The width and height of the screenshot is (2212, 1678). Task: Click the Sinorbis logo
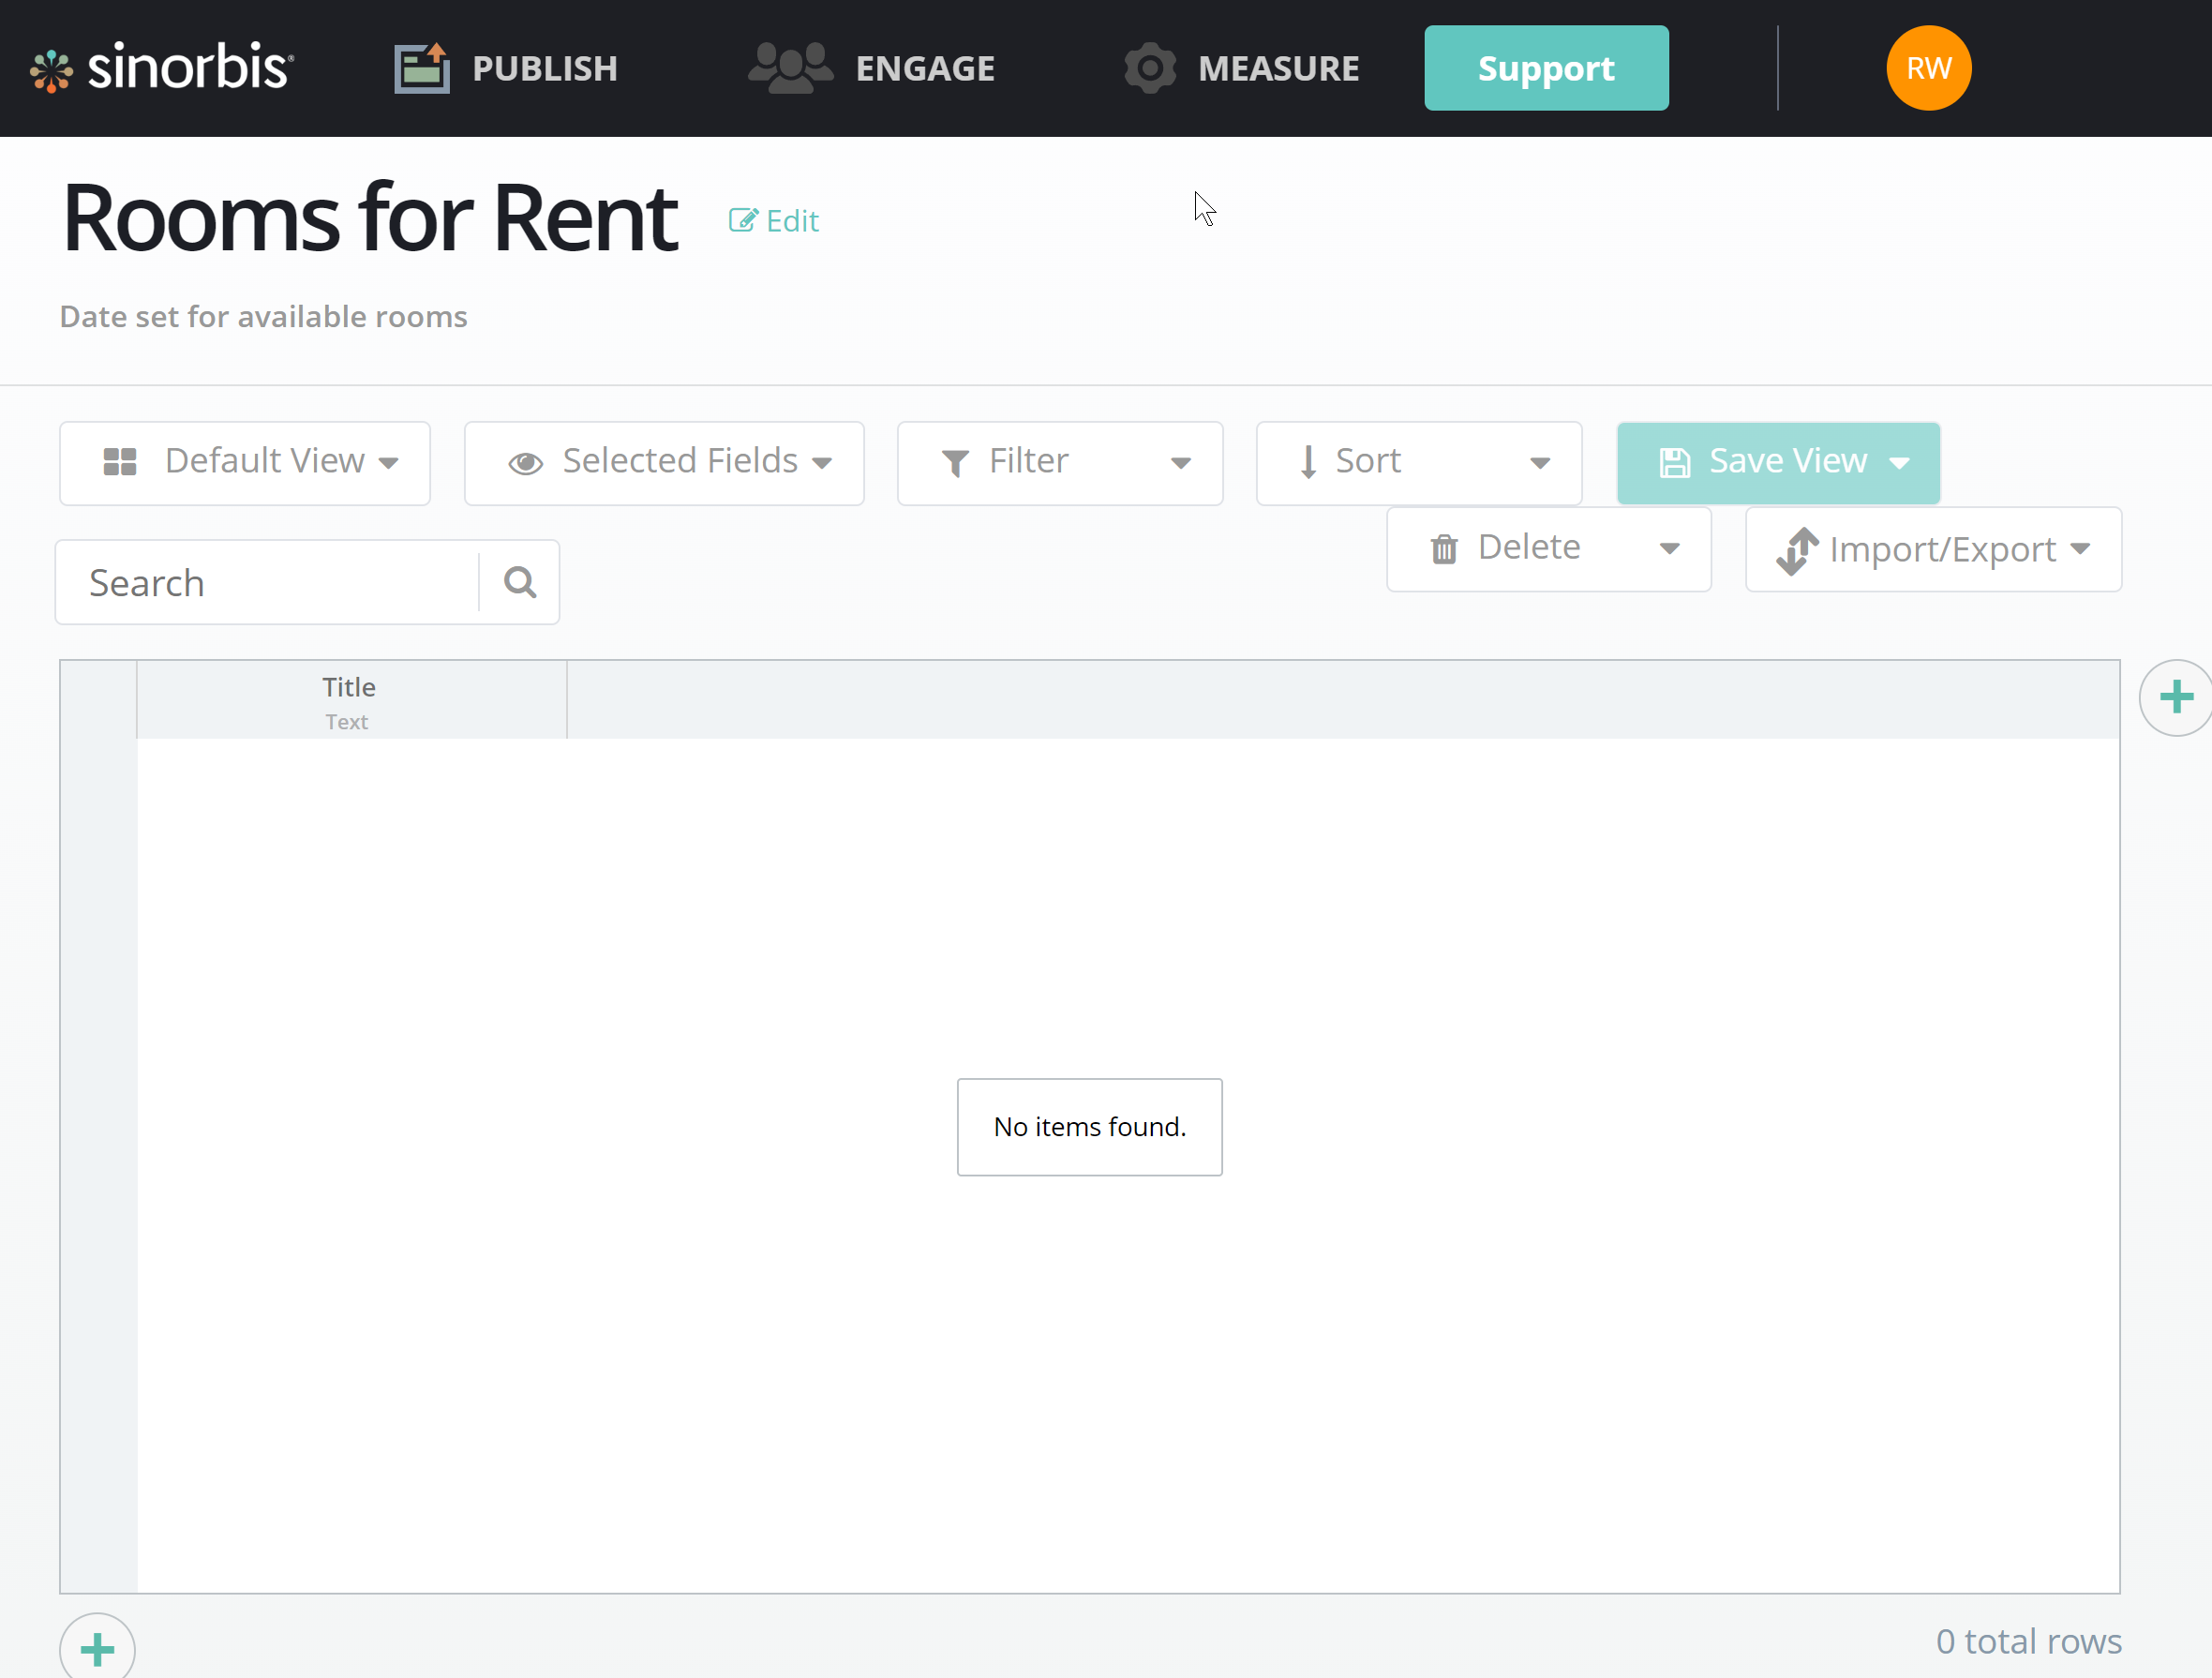(162, 68)
